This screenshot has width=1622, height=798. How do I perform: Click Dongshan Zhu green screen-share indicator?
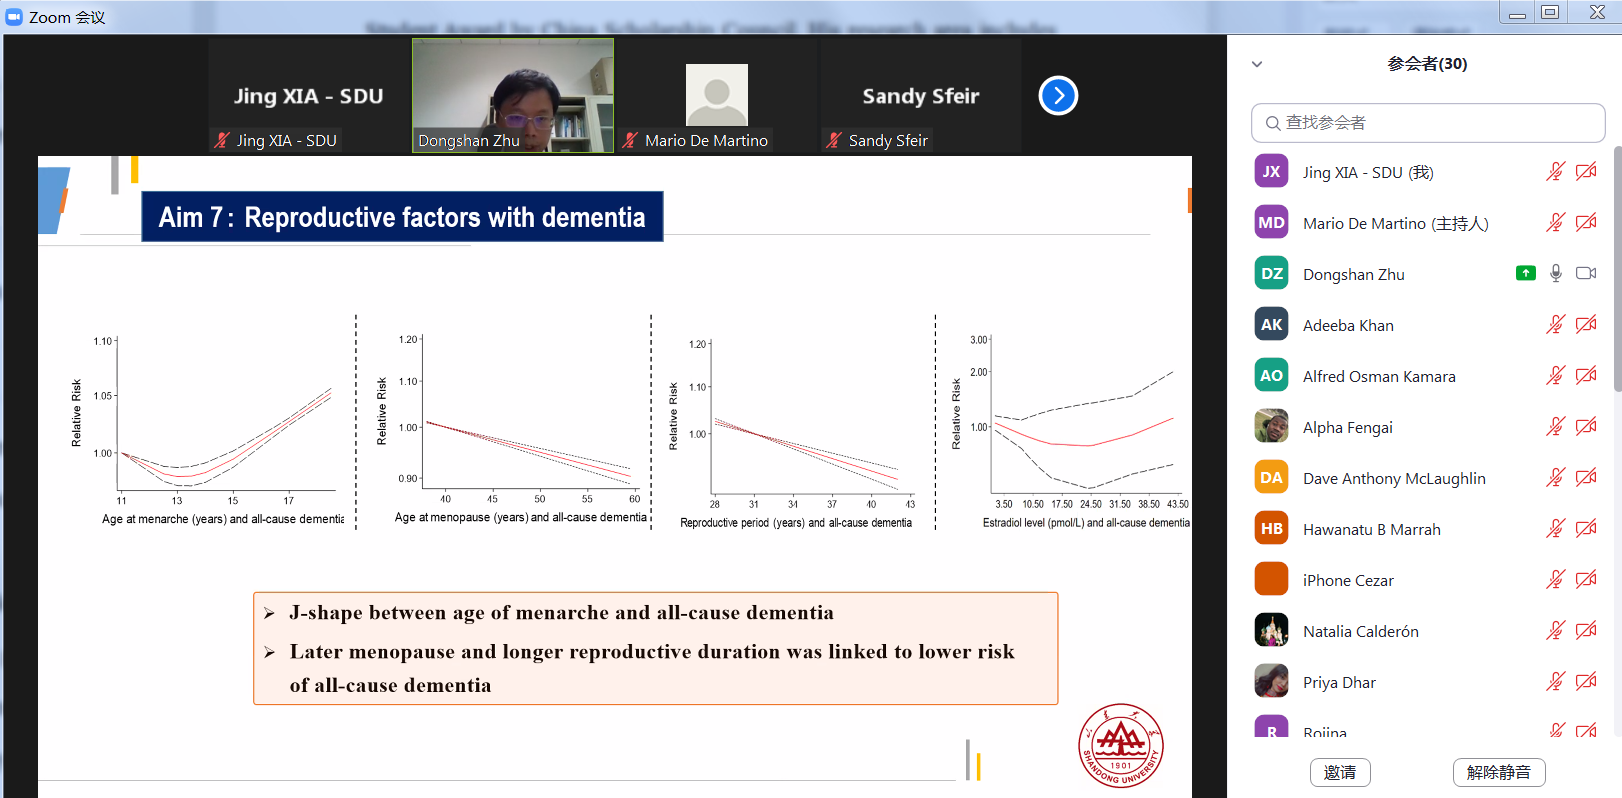point(1526,273)
